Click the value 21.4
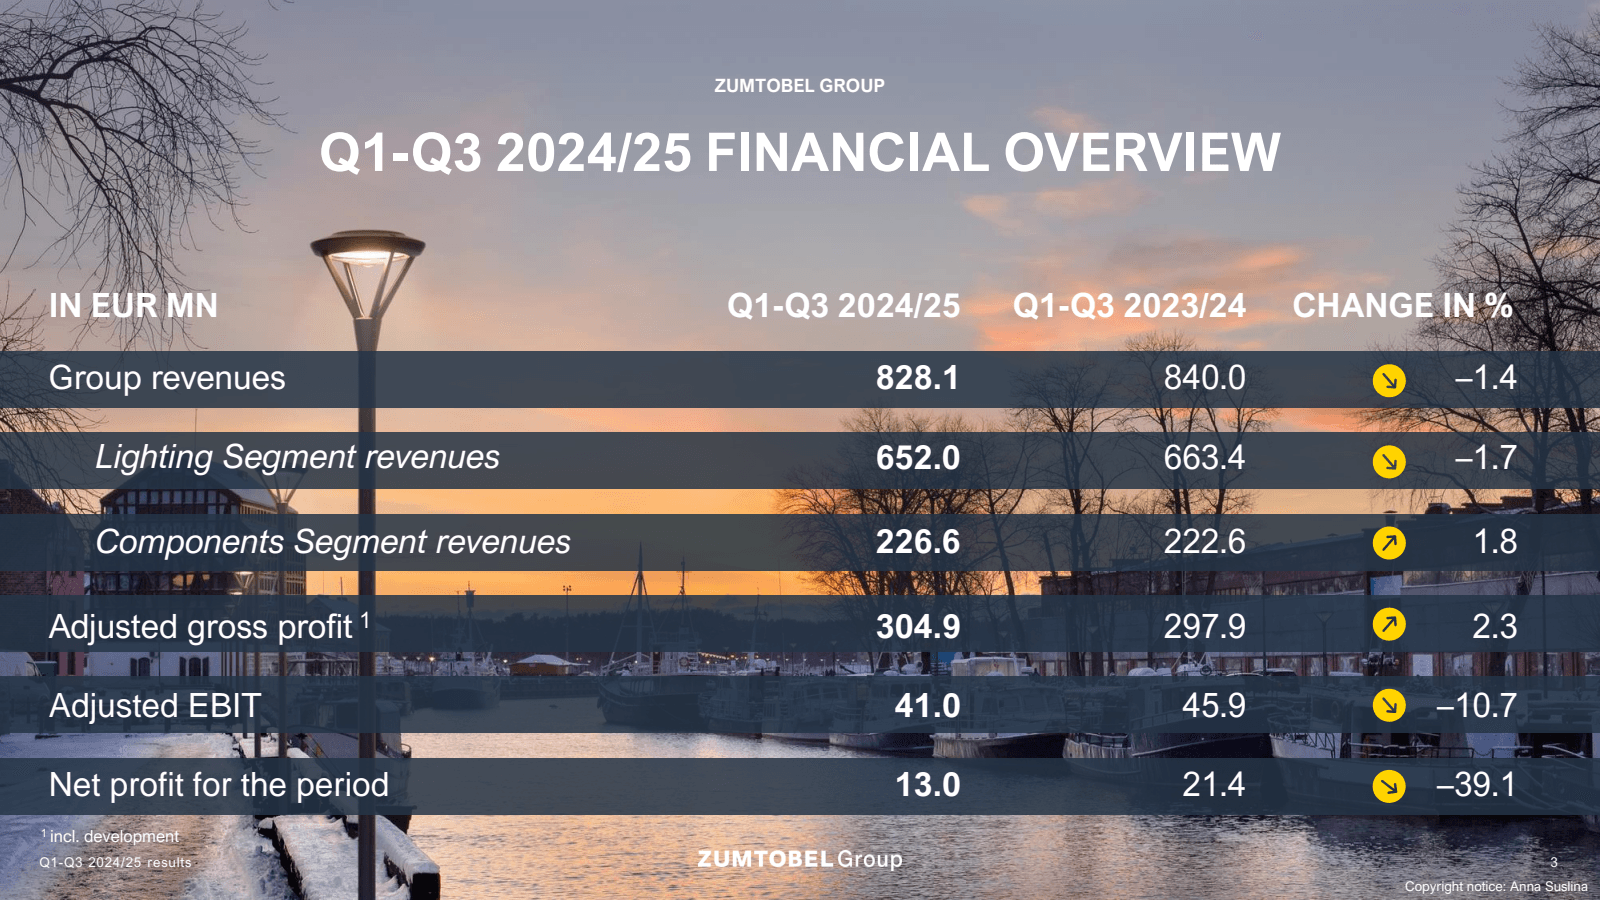 (1214, 785)
